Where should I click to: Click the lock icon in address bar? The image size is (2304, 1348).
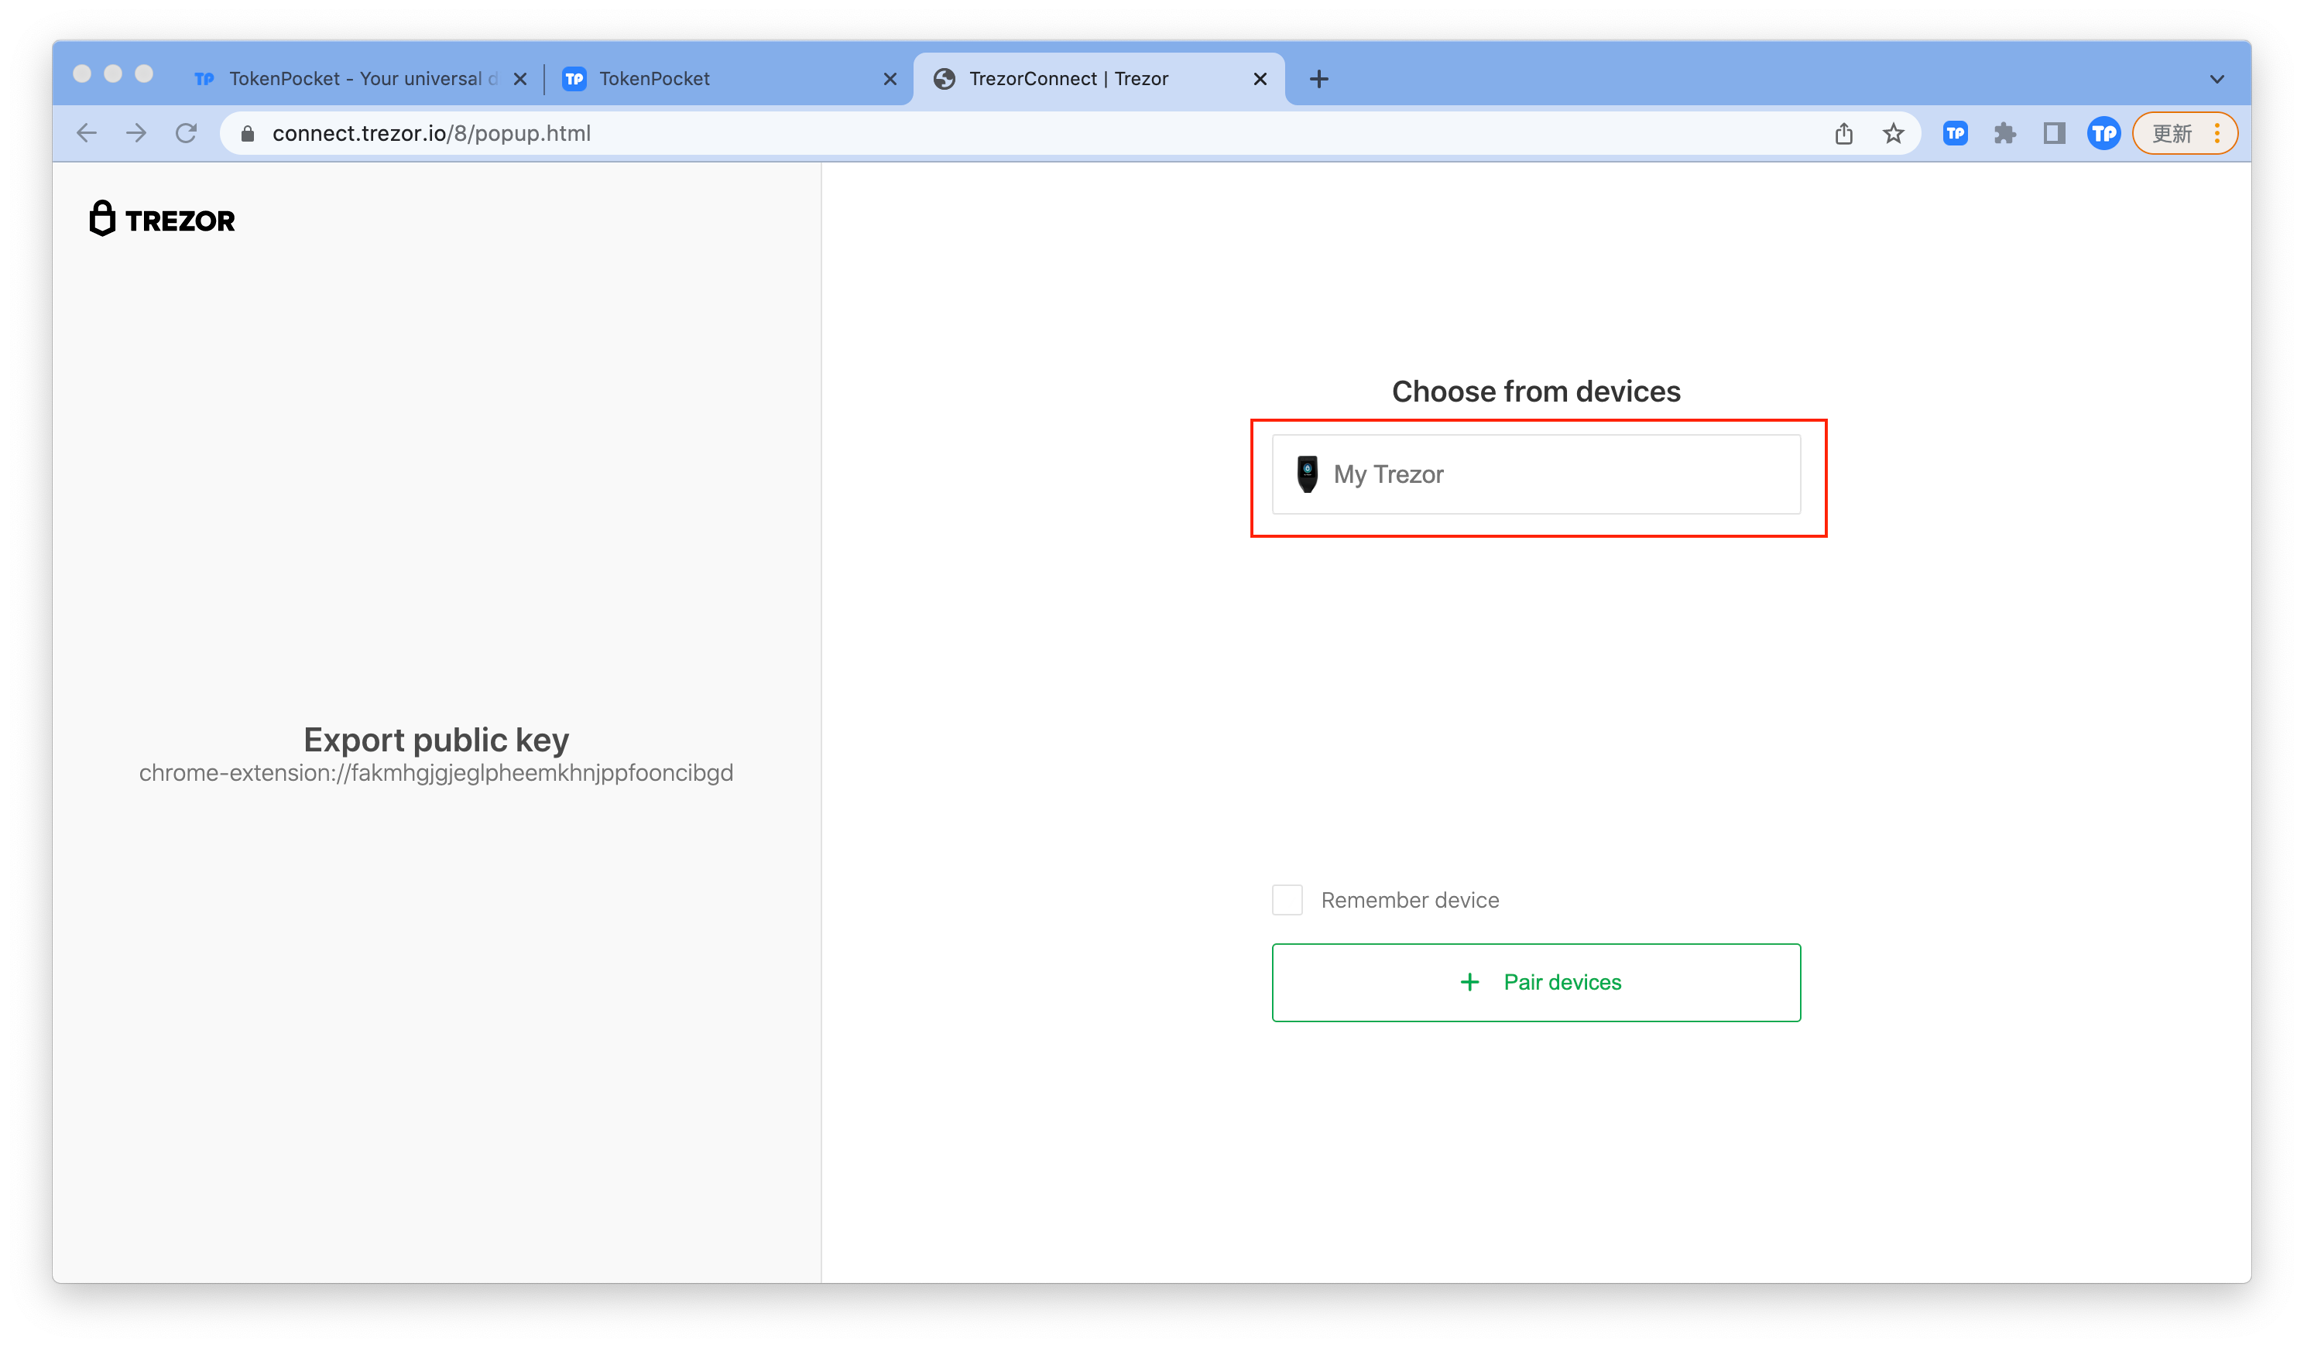pyautogui.click(x=248, y=133)
